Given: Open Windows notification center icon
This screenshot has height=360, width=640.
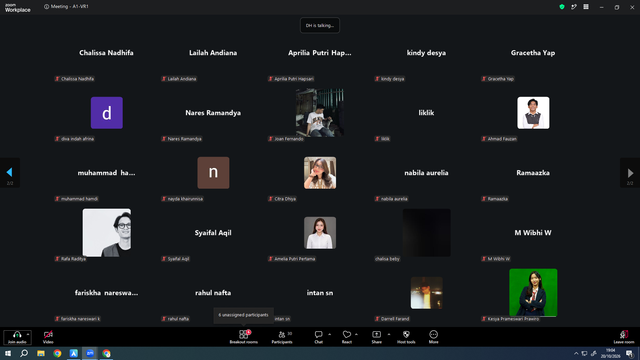Looking at the screenshot, I should click(x=630, y=353).
